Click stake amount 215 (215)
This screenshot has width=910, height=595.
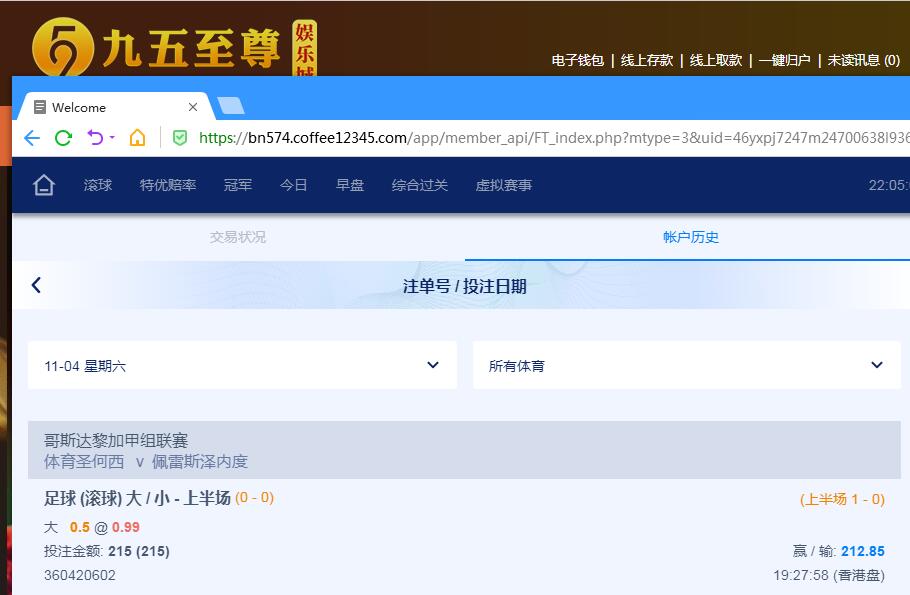(139, 551)
